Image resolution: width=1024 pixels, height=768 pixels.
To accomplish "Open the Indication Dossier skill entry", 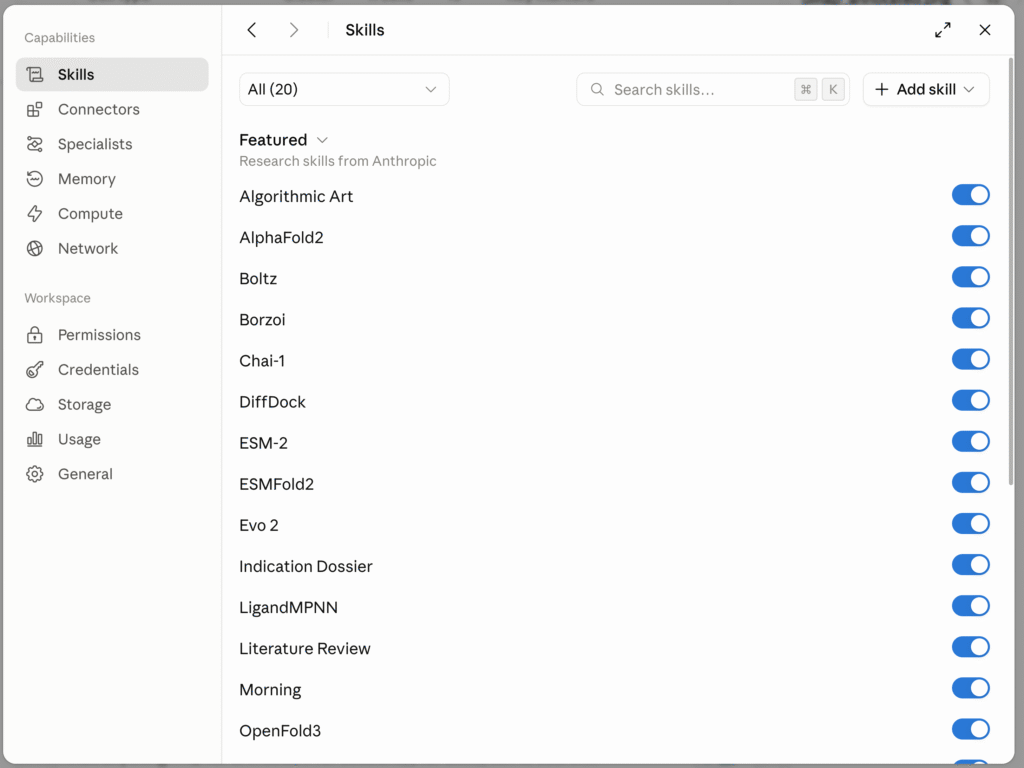I will tap(306, 566).
